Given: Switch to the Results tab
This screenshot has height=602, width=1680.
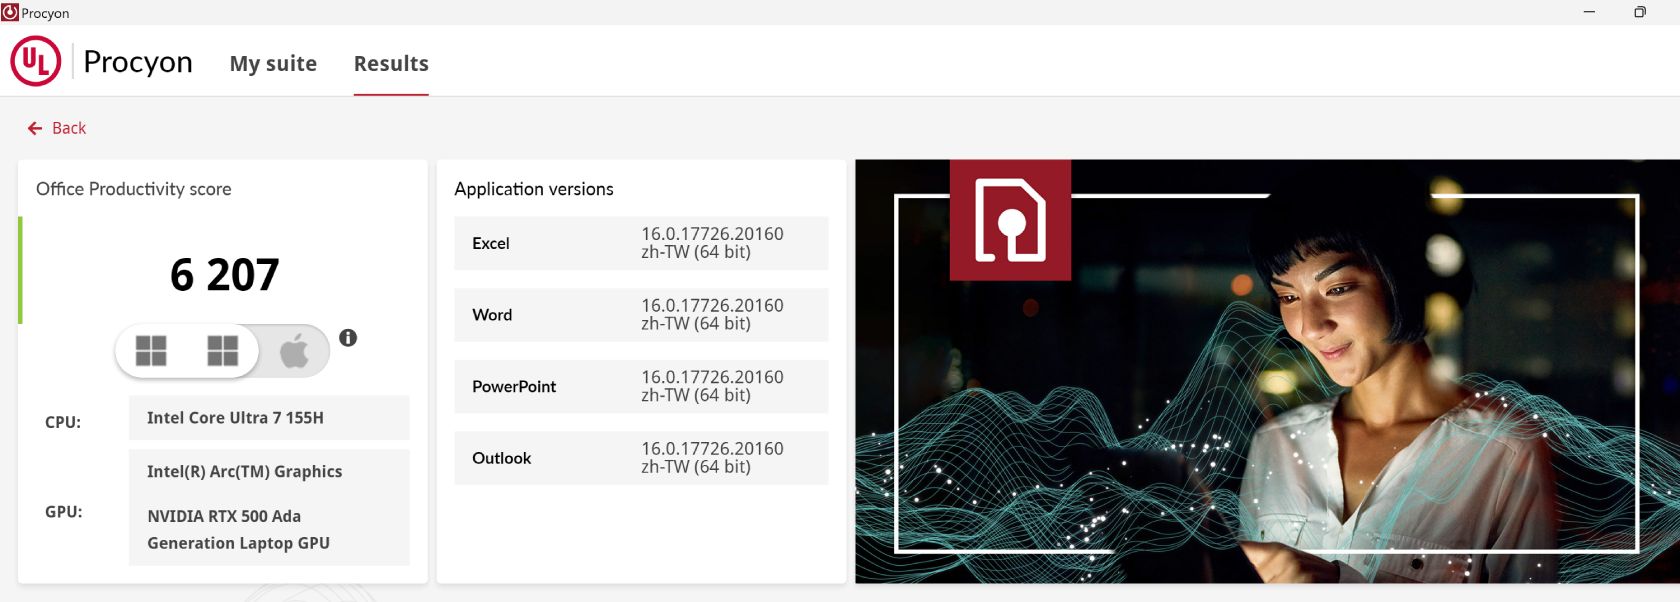Looking at the screenshot, I should [391, 63].
